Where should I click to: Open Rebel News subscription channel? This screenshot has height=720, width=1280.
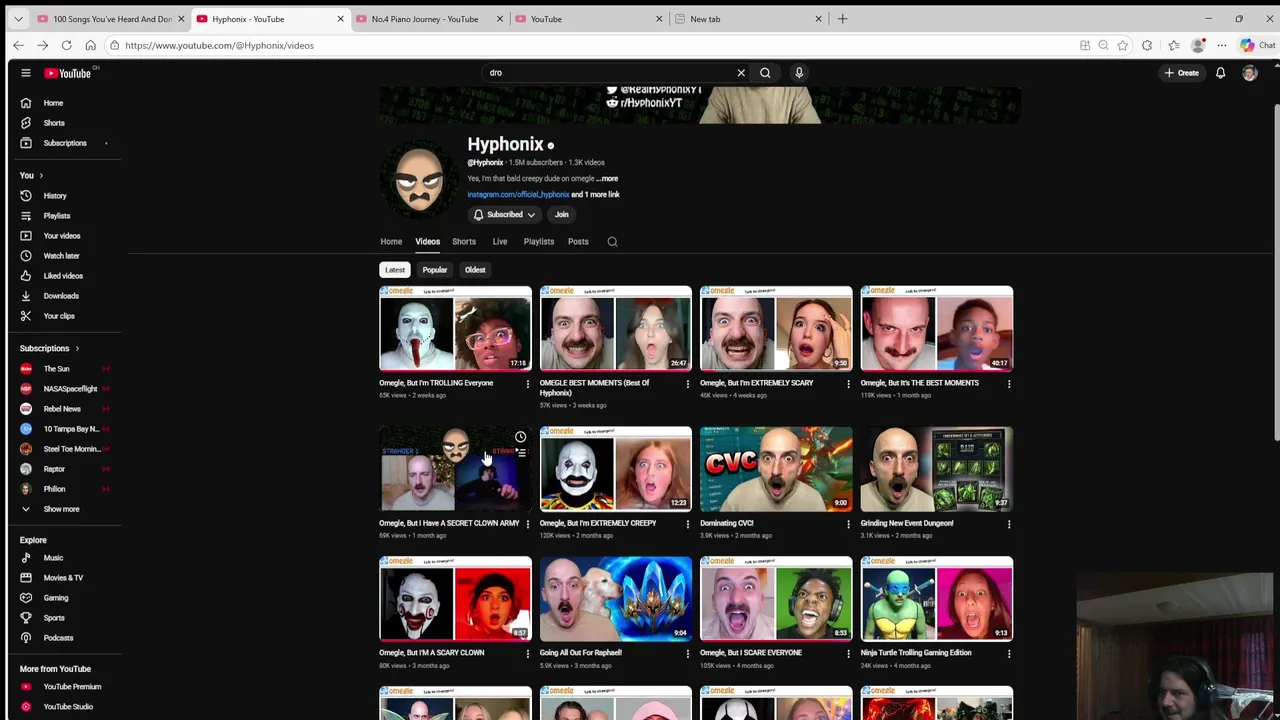coord(62,409)
